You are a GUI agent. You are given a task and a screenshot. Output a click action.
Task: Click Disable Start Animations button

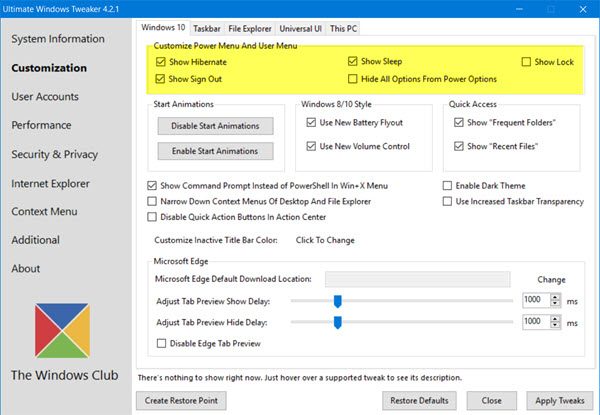tap(215, 126)
